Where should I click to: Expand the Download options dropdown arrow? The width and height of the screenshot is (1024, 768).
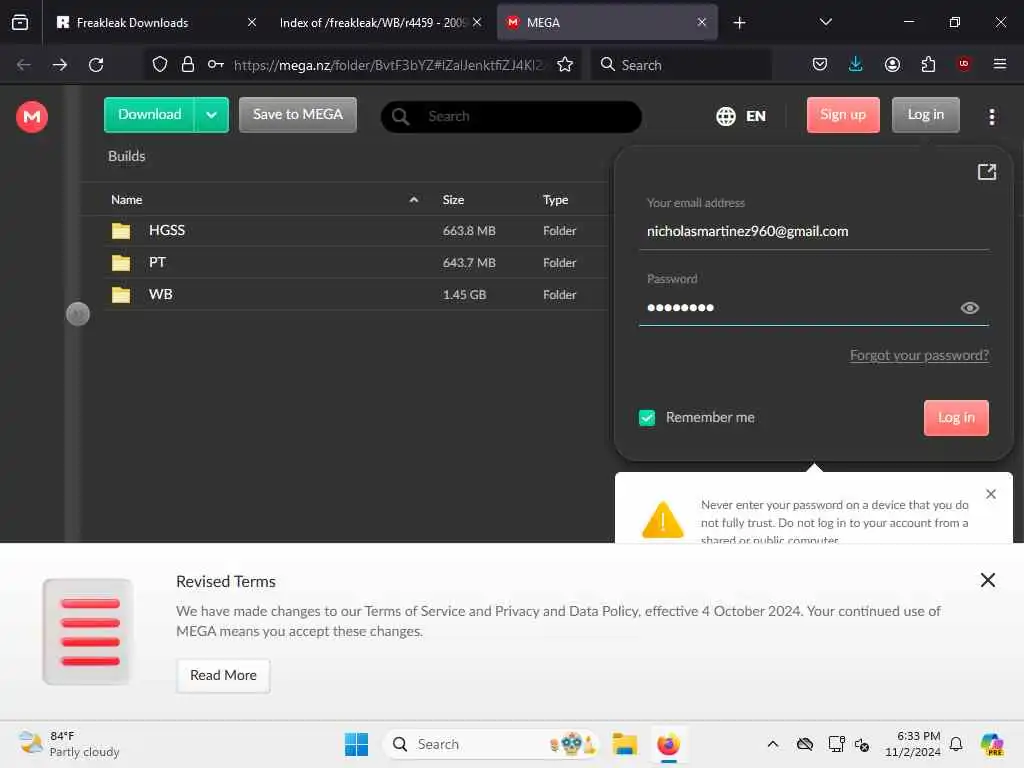211,115
